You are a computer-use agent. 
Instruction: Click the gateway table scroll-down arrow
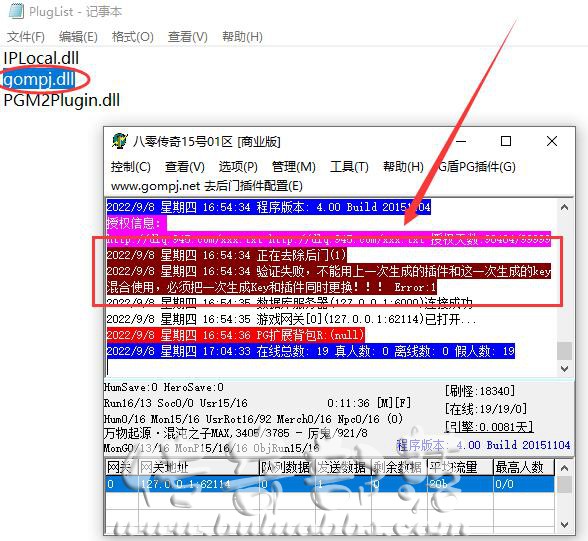(x=564, y=525)
